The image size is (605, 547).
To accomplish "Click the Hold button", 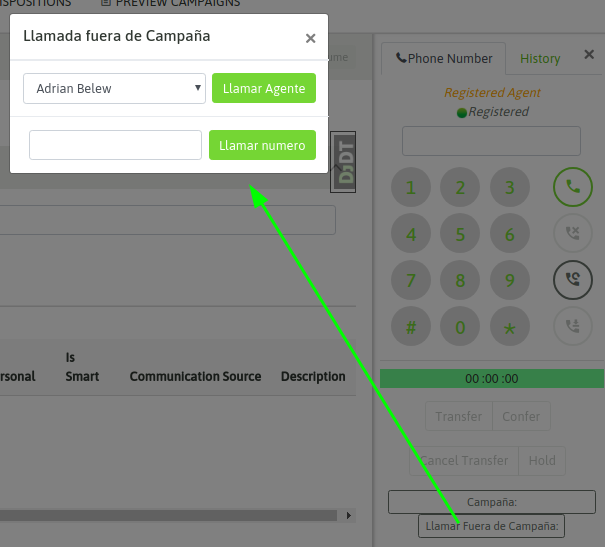I will tap(542, 461).
